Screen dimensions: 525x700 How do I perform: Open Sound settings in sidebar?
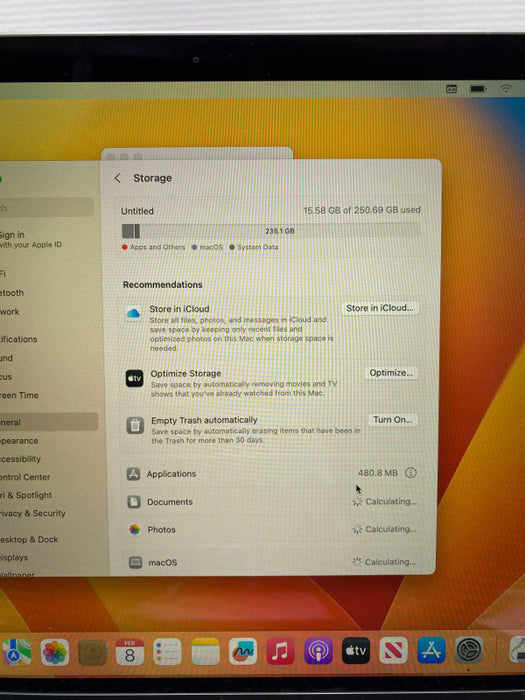coord(6,358)
